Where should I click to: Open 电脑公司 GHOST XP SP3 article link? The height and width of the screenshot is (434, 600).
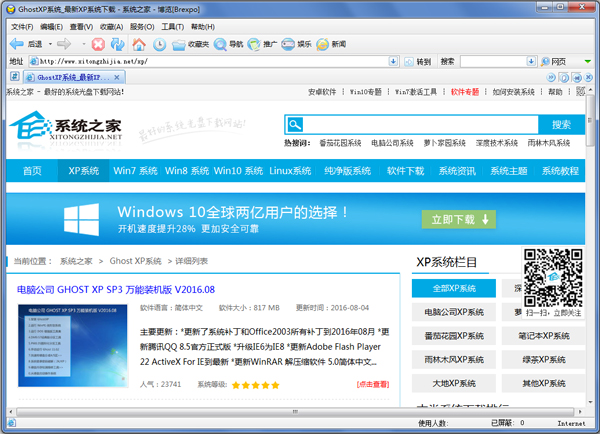coord(116,289)
